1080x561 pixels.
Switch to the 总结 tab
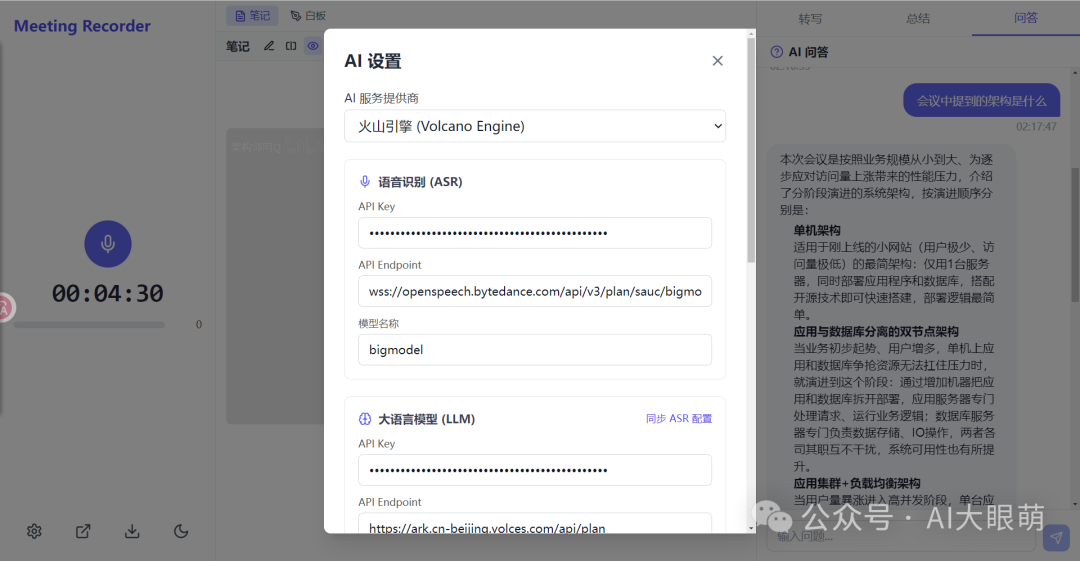click(x=918, y=19)
